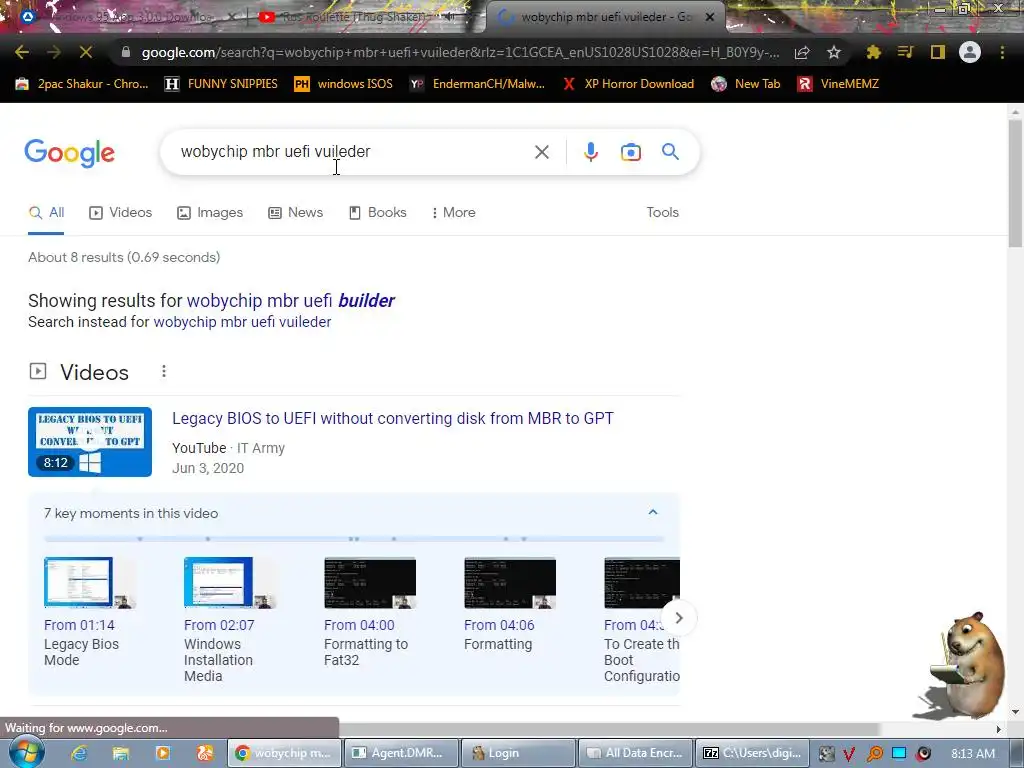Start voice search with the microphone
Viewport: 1024px width, 768px height.
(x=590, y=152)
